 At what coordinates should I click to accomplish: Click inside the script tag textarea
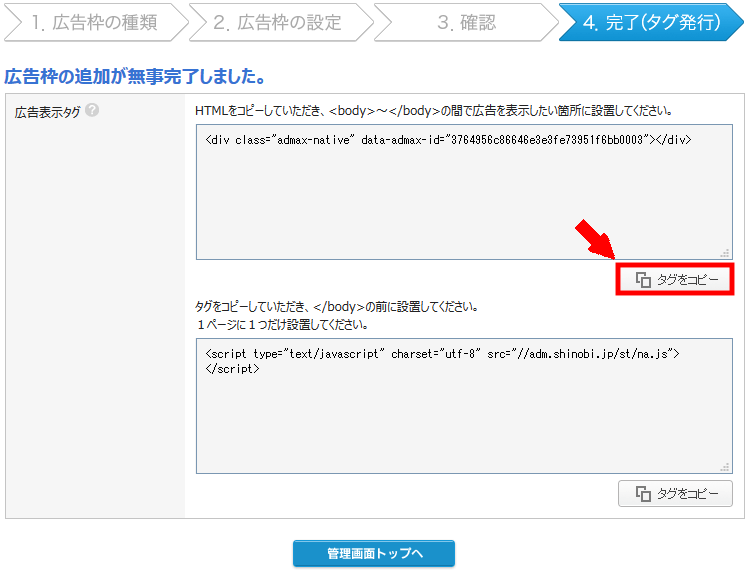(464, 406)
